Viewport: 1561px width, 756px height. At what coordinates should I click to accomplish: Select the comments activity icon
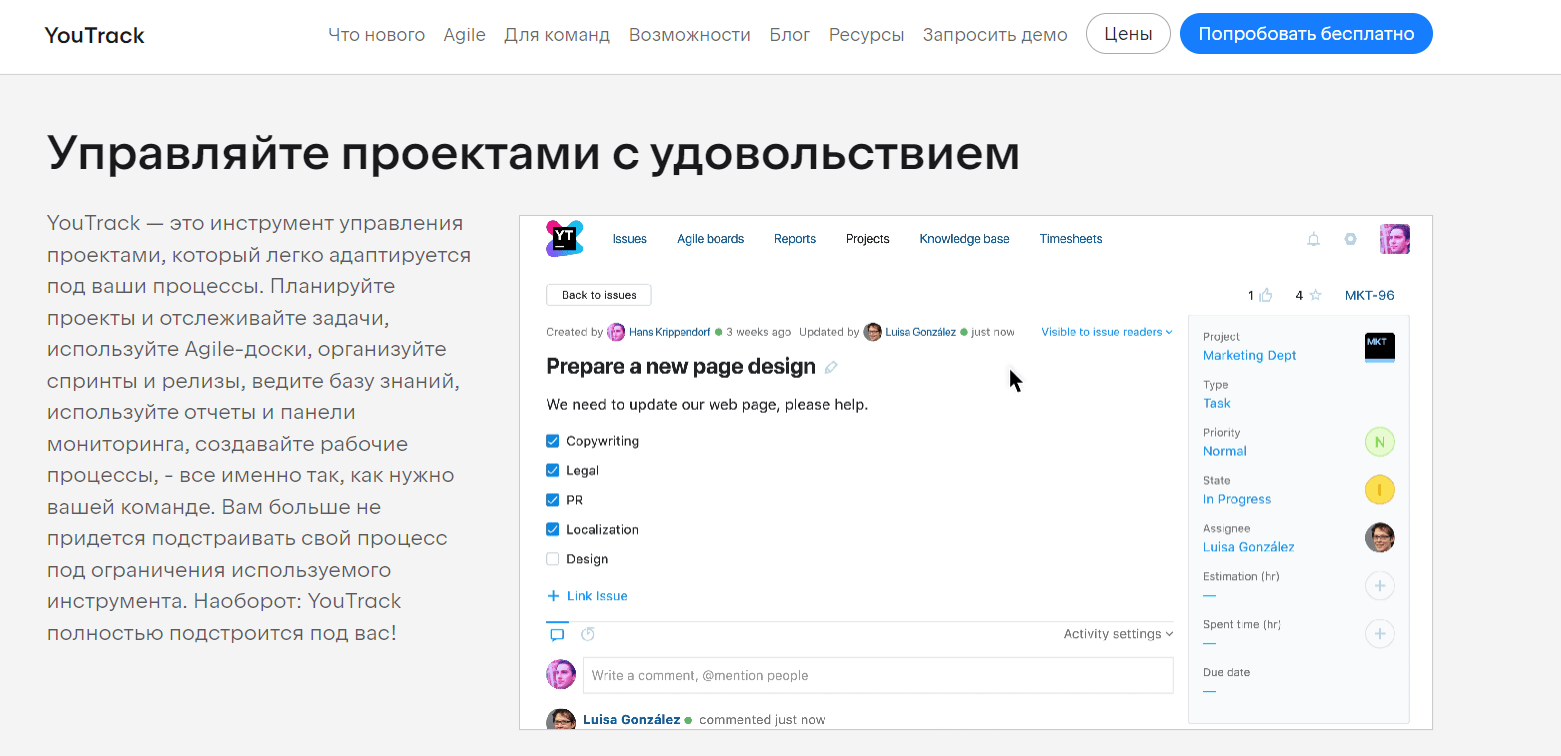click(x=557, y=634)
